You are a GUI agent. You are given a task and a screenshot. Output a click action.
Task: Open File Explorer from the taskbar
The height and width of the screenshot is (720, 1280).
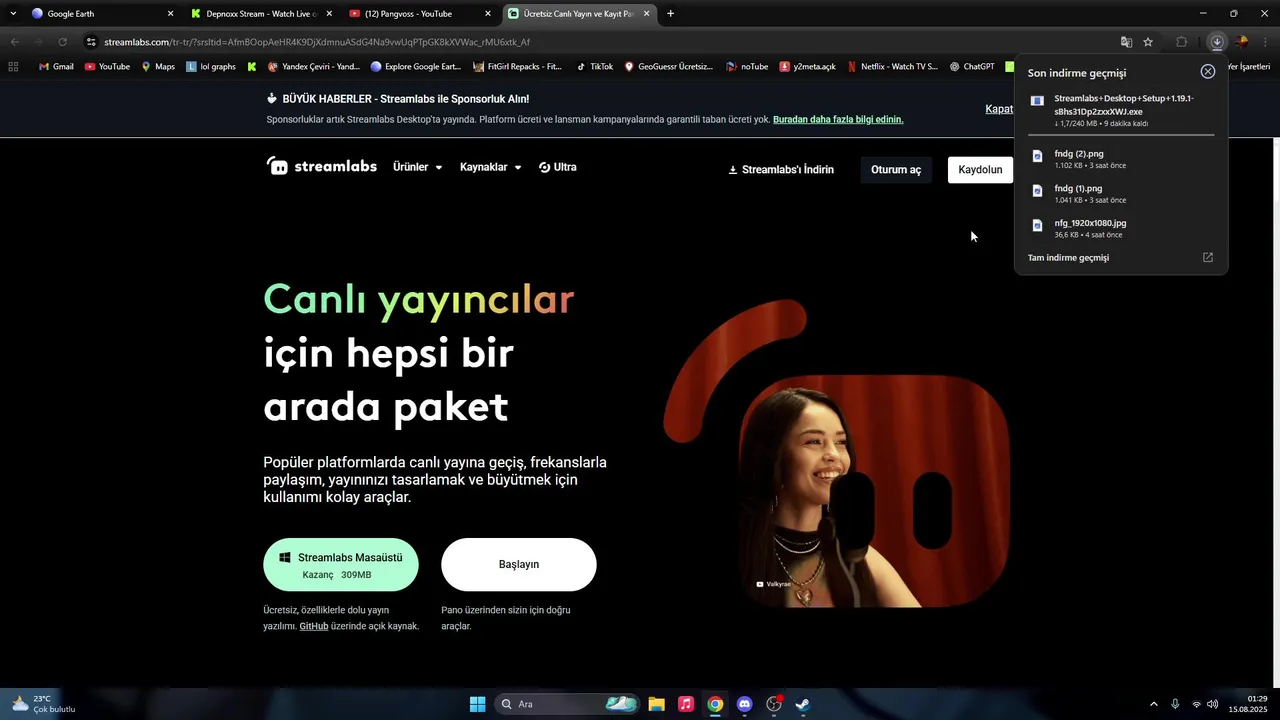[656, 704]
